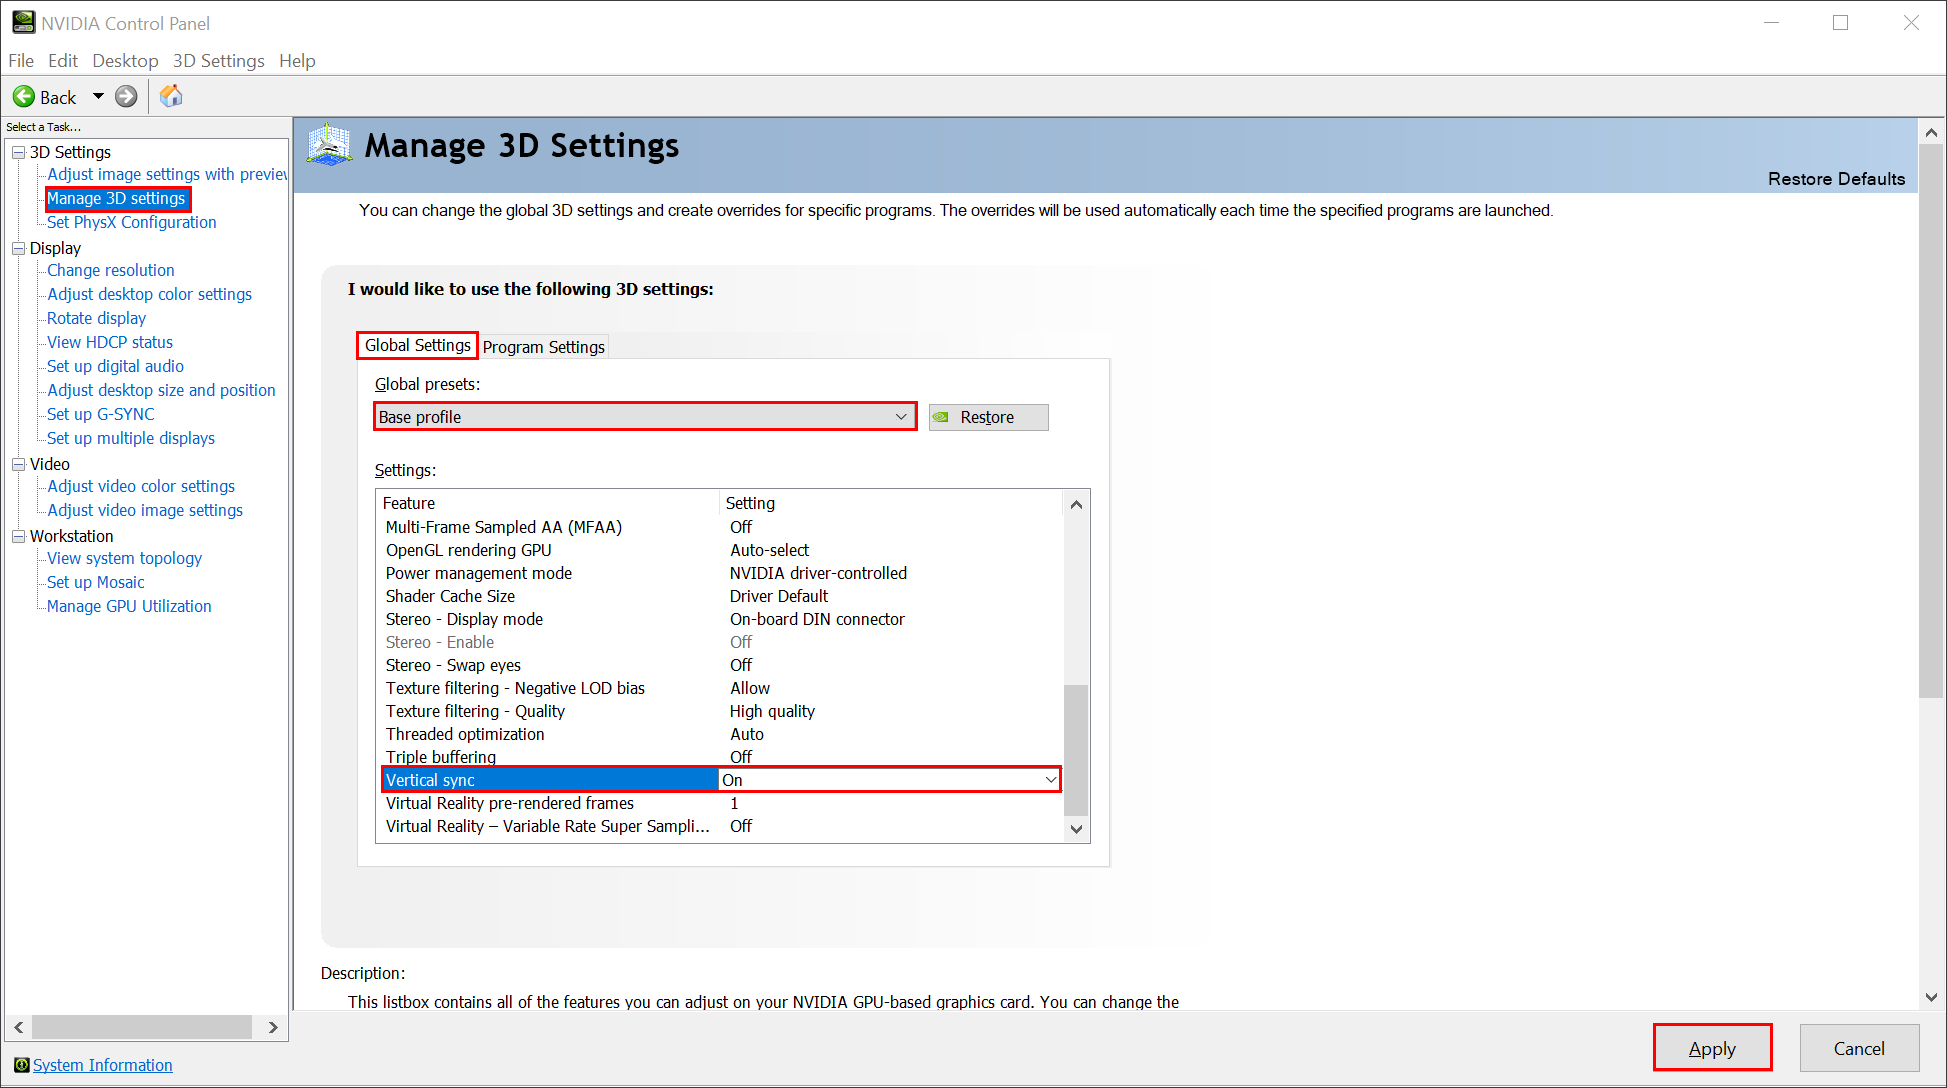
Task: Click the Forward navigation arrow icon
Action: 126,97
